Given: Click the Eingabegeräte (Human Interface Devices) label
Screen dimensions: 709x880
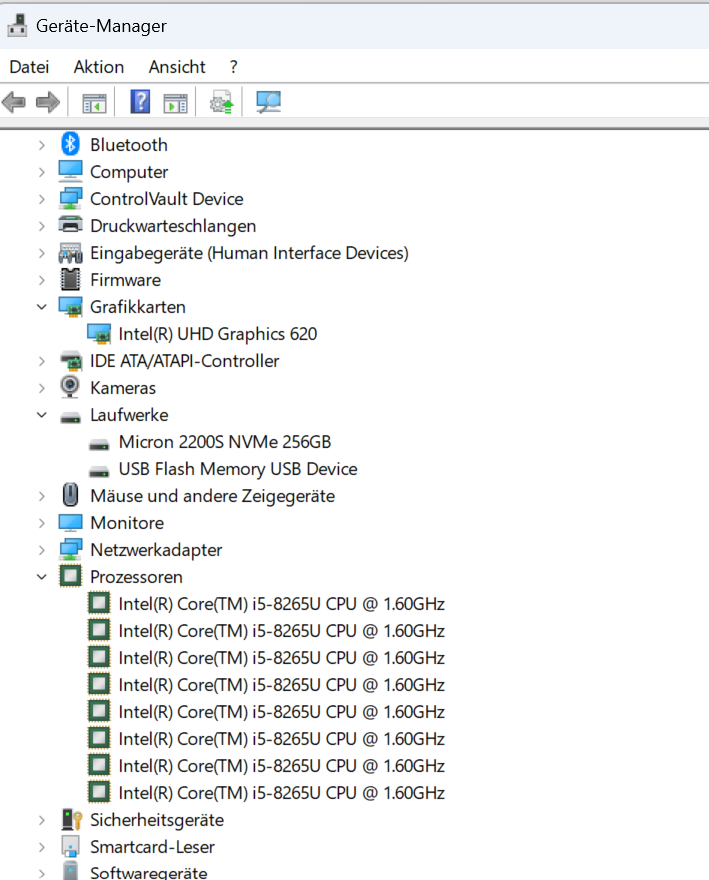Looking at the screenshot, I should 249,253.
